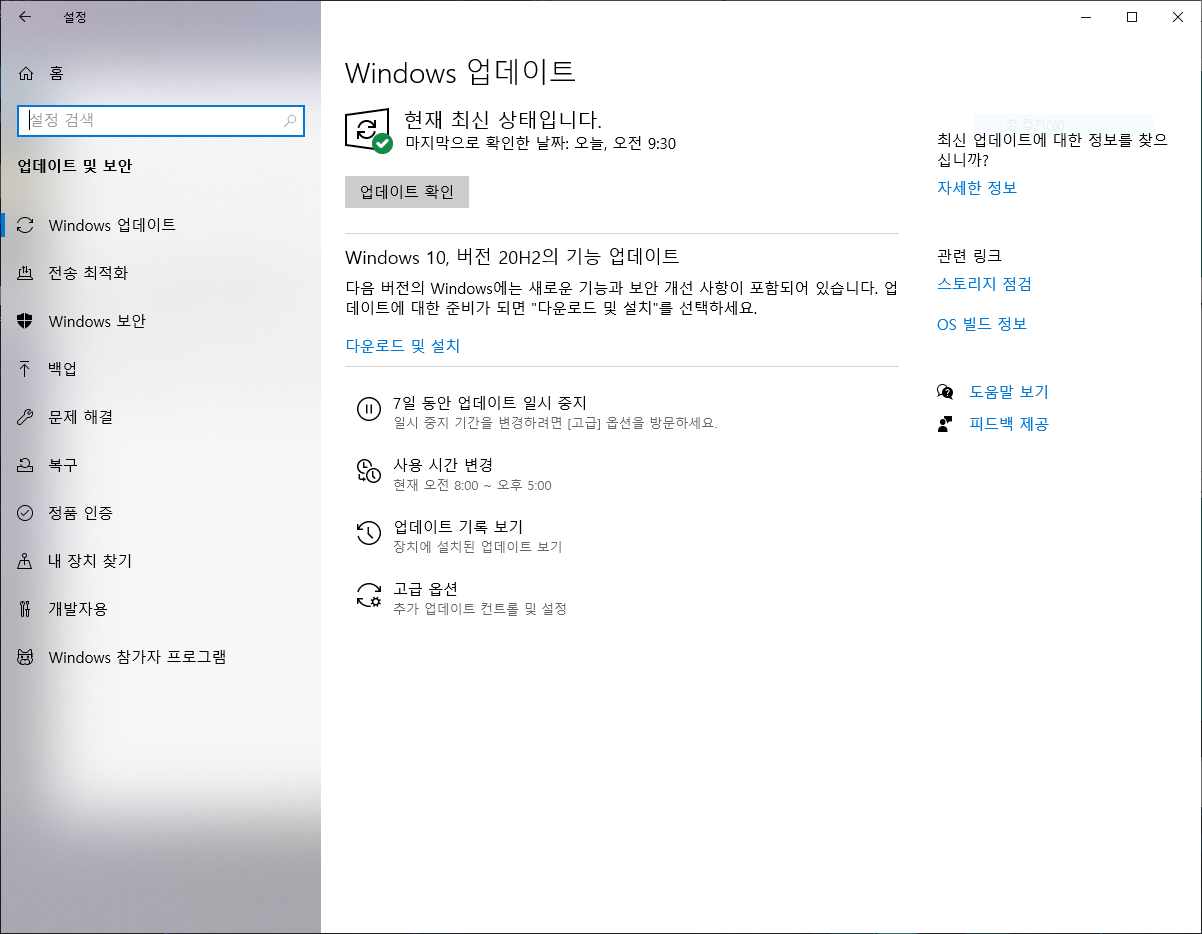This screenshot has height=934, width=1202.
Task: Close the 설정 window
Action: tap(1178, 17)
